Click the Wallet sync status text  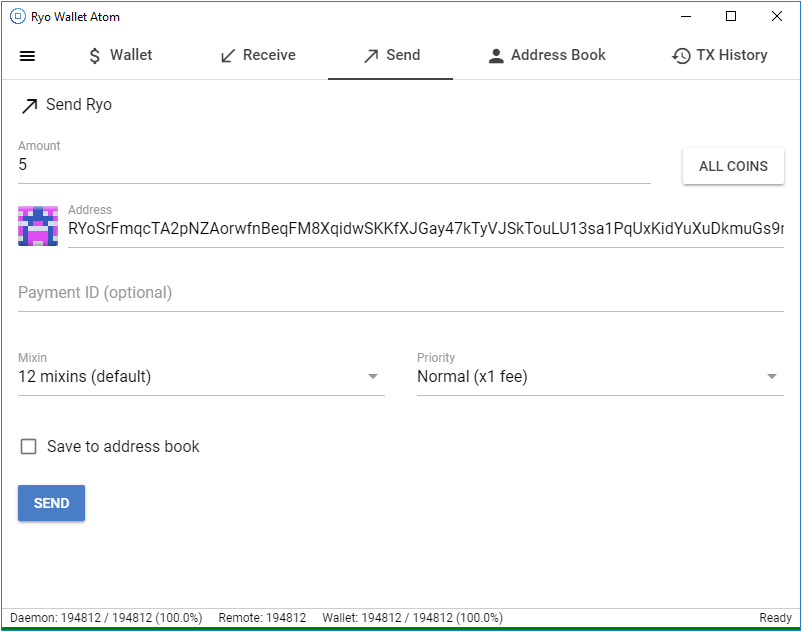412,618
